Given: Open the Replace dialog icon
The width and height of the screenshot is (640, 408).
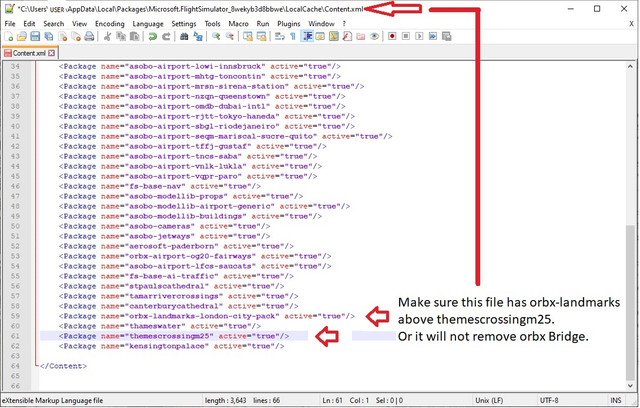Looking at the screenshot, I should 198,37.
